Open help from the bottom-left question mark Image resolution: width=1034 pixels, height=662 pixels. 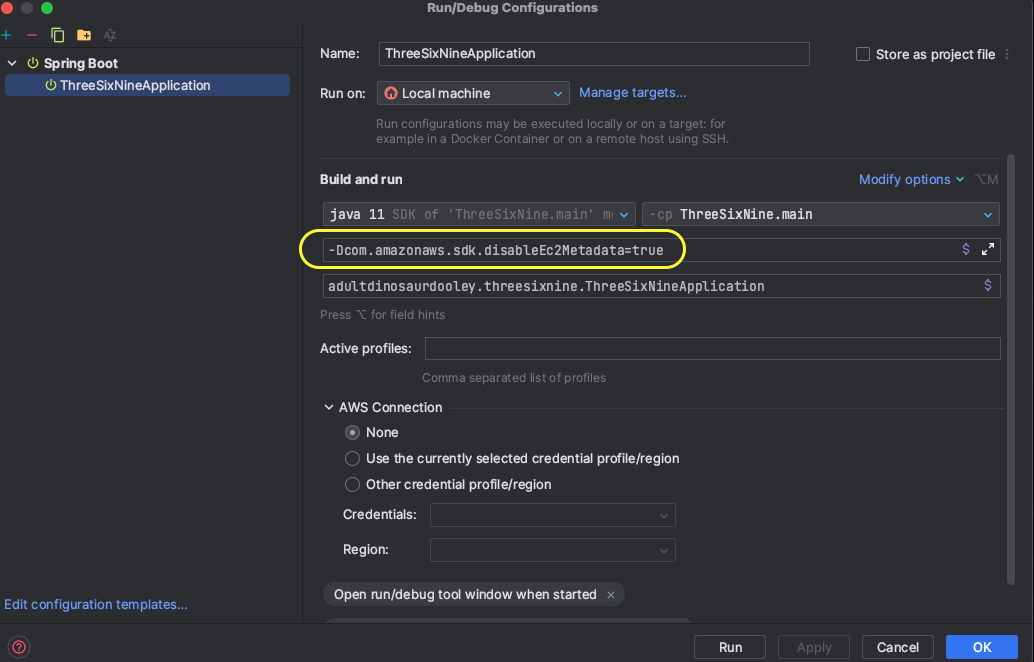tap(18, 647)
